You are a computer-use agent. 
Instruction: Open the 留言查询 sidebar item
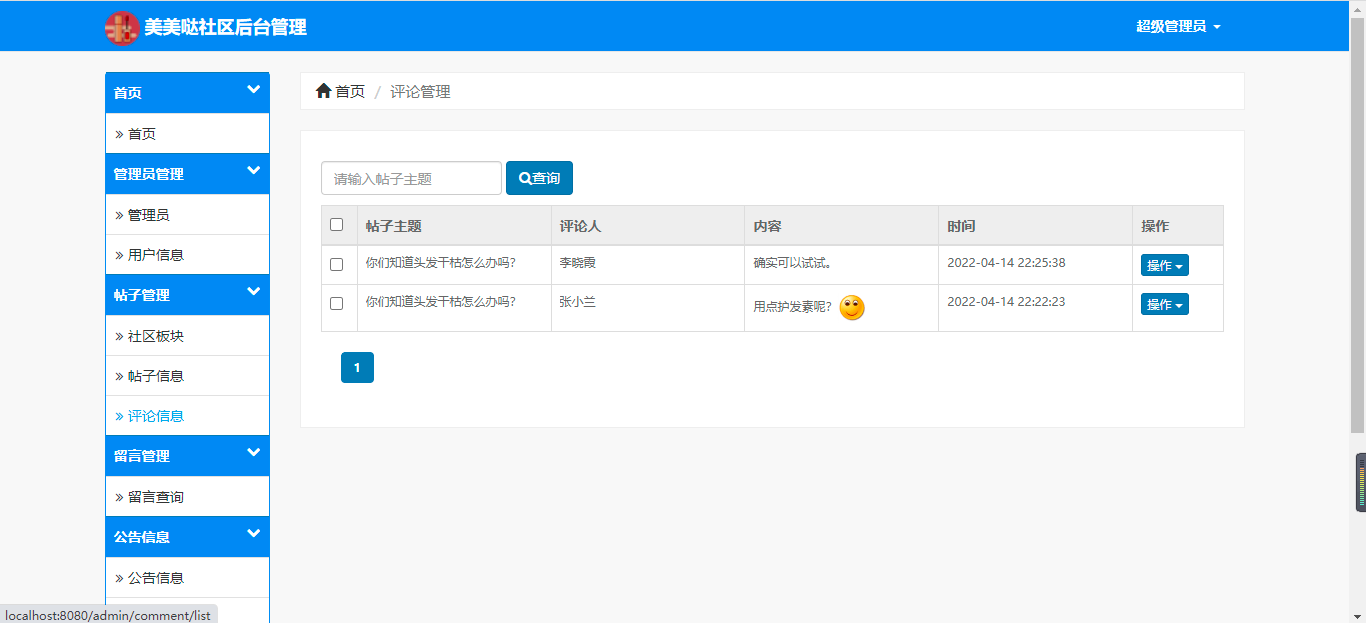pyautogui.click(x=187, y=497)
